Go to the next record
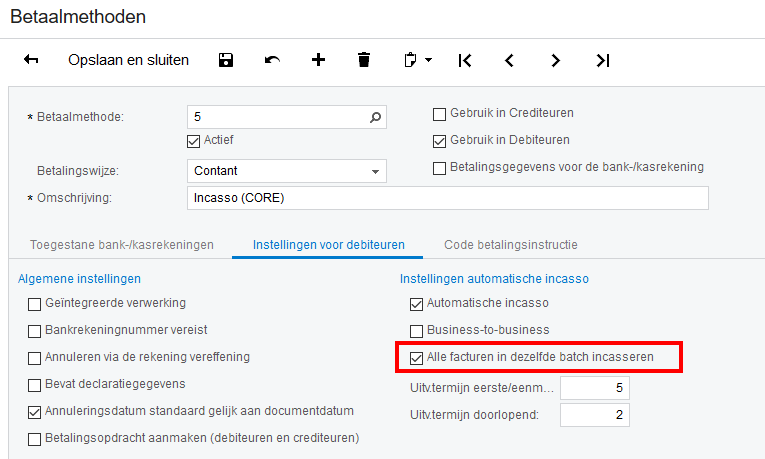The width and height of the screenshot is (765, 459). 556,60
